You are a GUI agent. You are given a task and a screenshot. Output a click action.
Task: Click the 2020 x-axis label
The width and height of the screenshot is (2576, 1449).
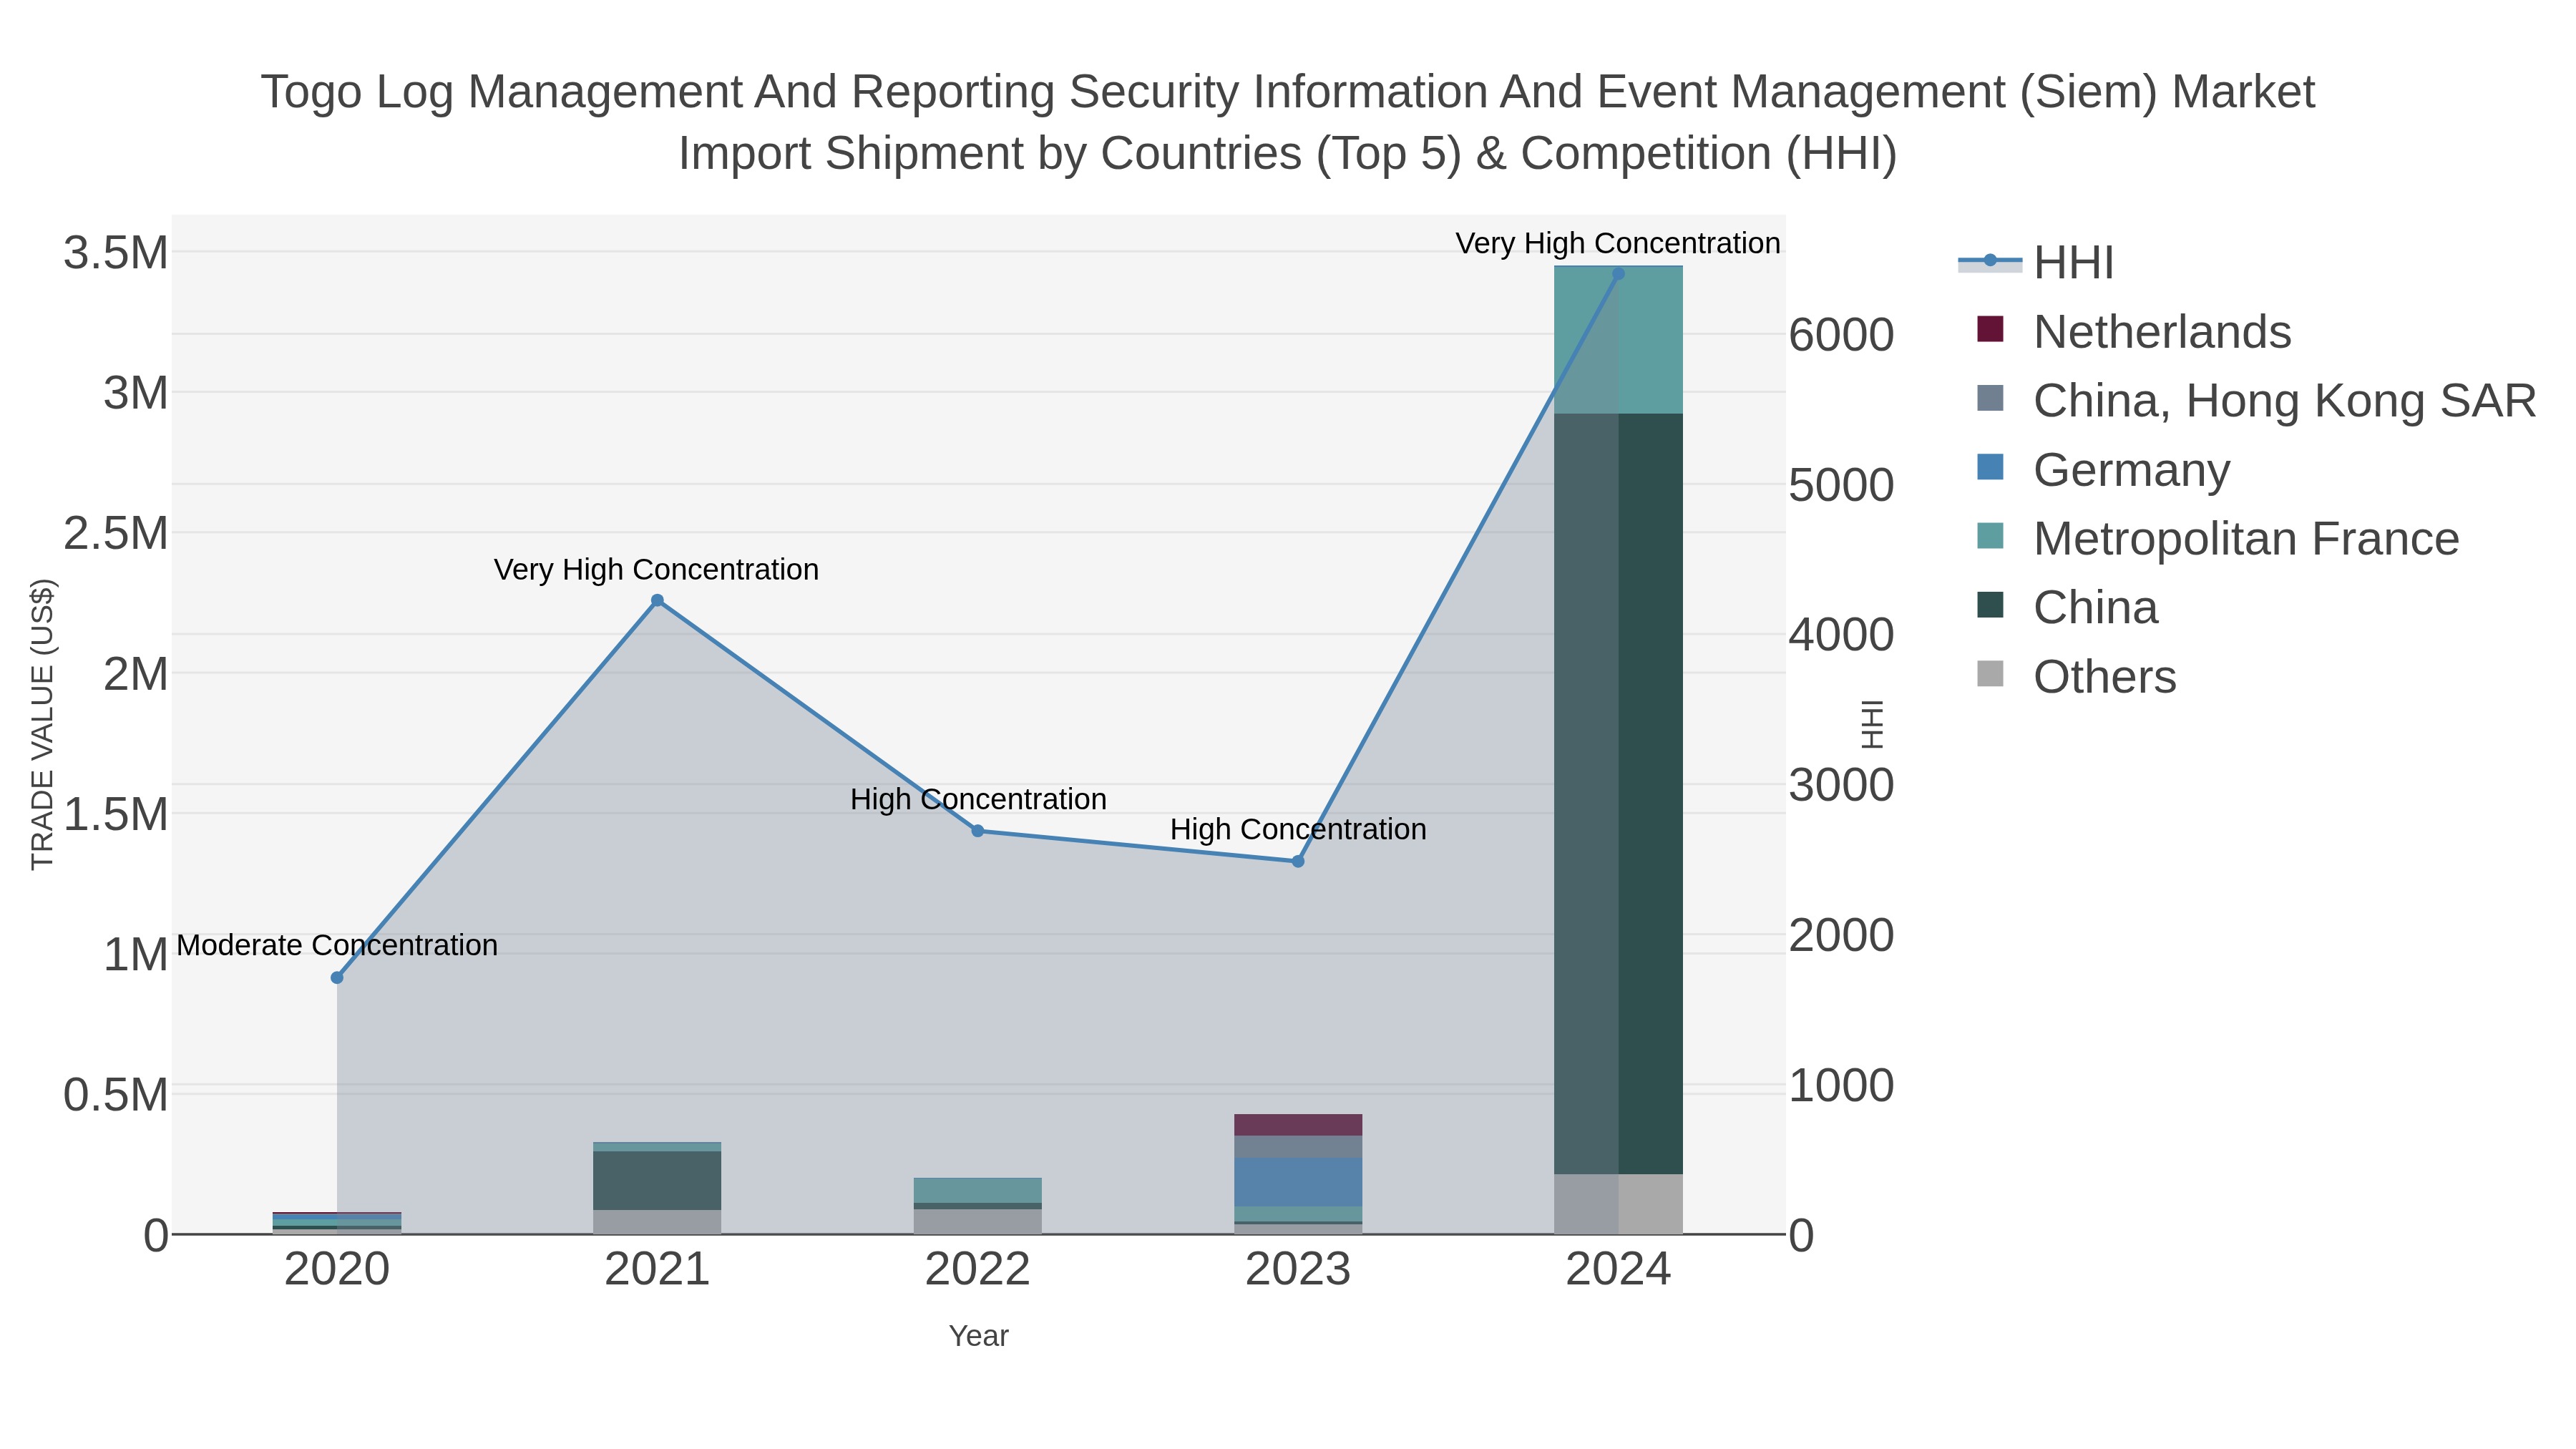[x=337, y=1269]
